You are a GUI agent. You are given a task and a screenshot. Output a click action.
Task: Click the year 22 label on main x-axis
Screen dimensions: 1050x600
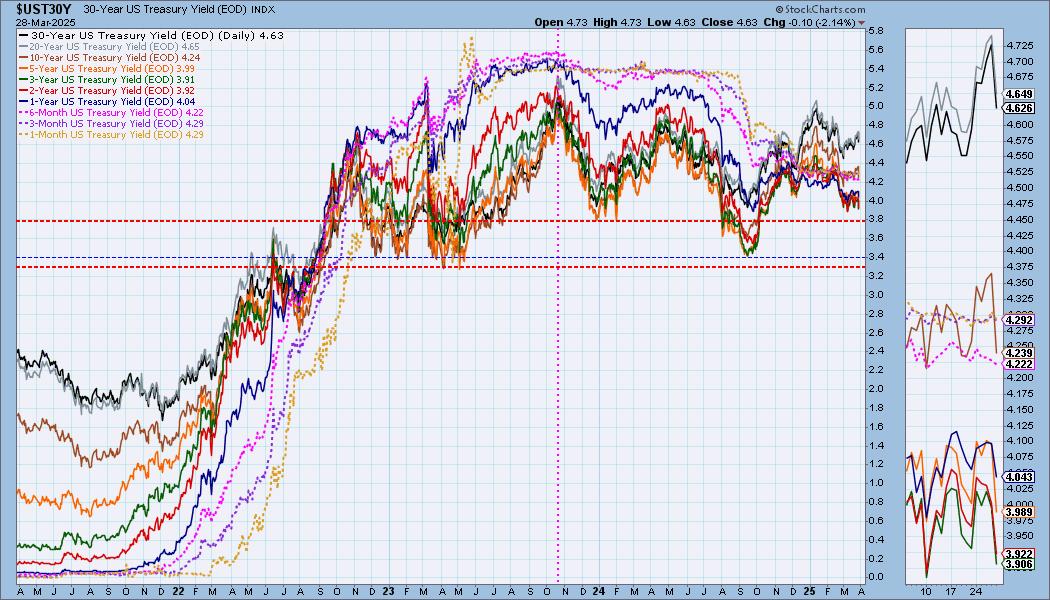(178, 591)
